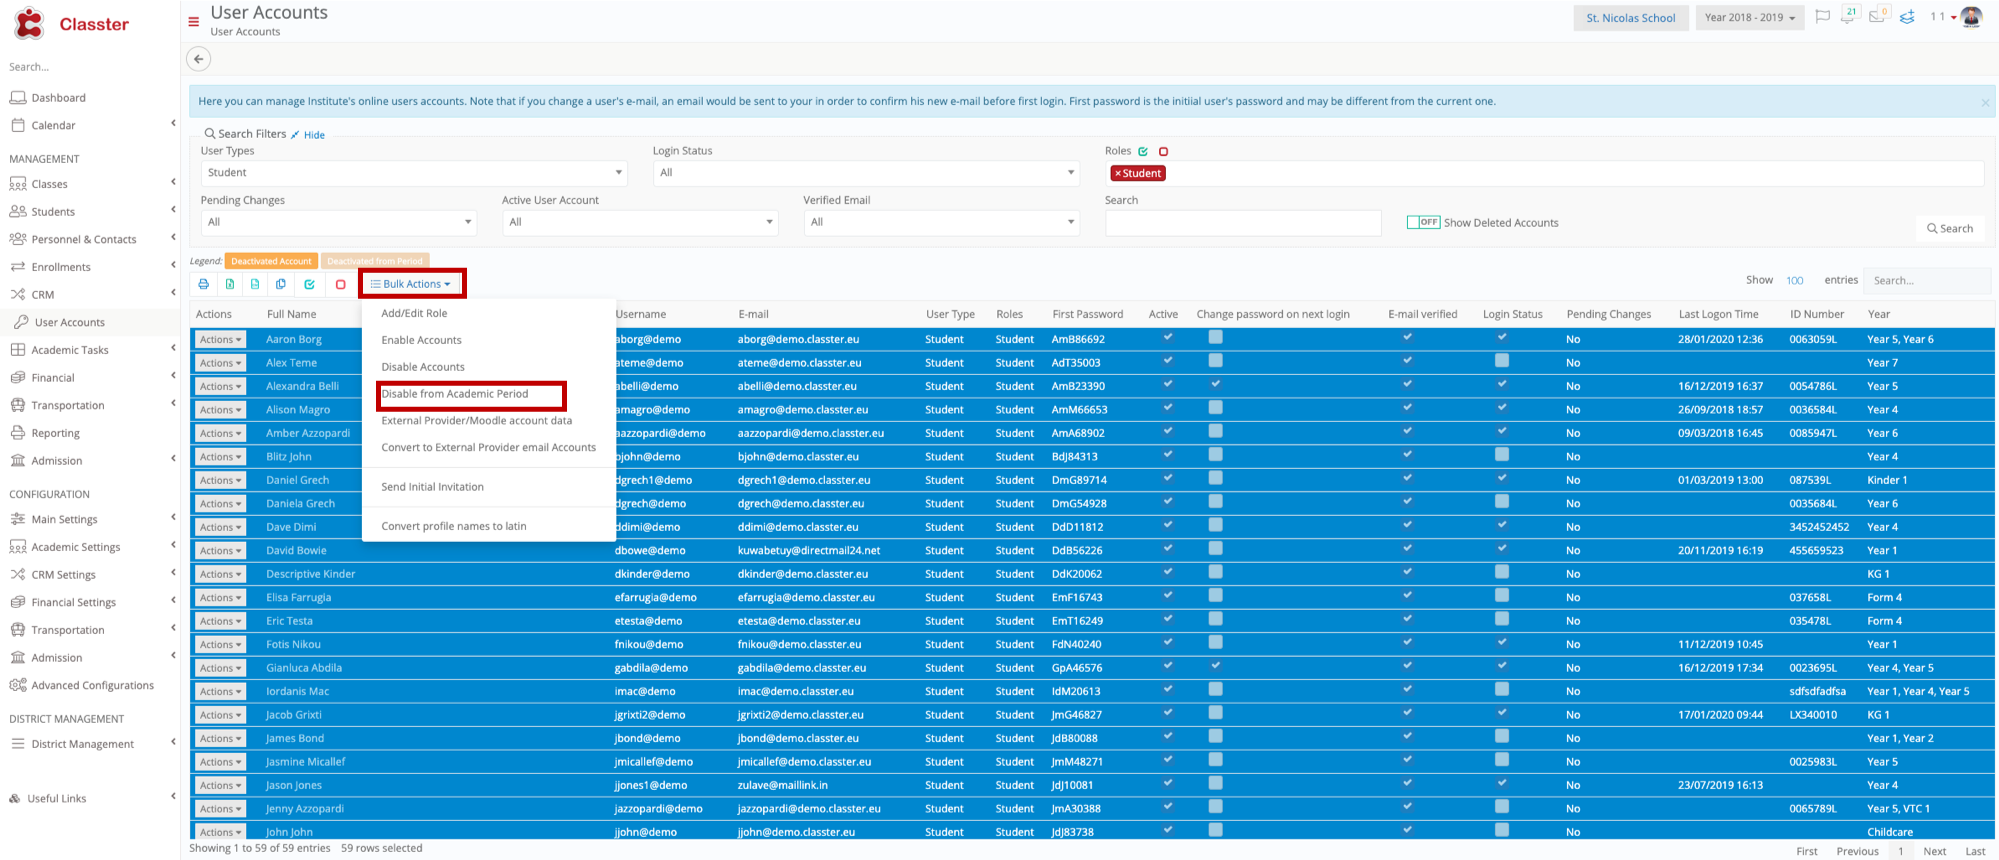The image size is (1999, 860).
Task: Choose Disable from Academic Period
Action: point(455,394)
